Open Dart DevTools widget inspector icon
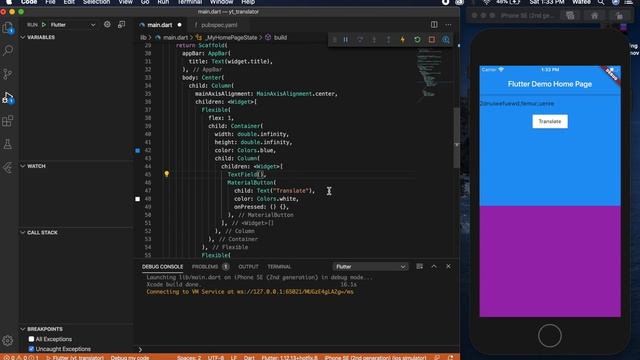640x360 pixels. point(446,40)
